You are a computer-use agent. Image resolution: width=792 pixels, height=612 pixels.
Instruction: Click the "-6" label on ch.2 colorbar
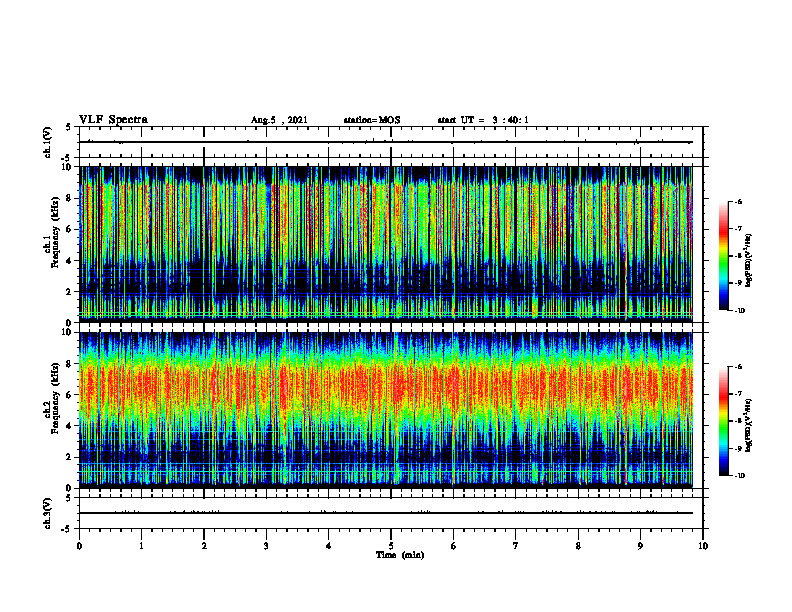coord(738,367)
